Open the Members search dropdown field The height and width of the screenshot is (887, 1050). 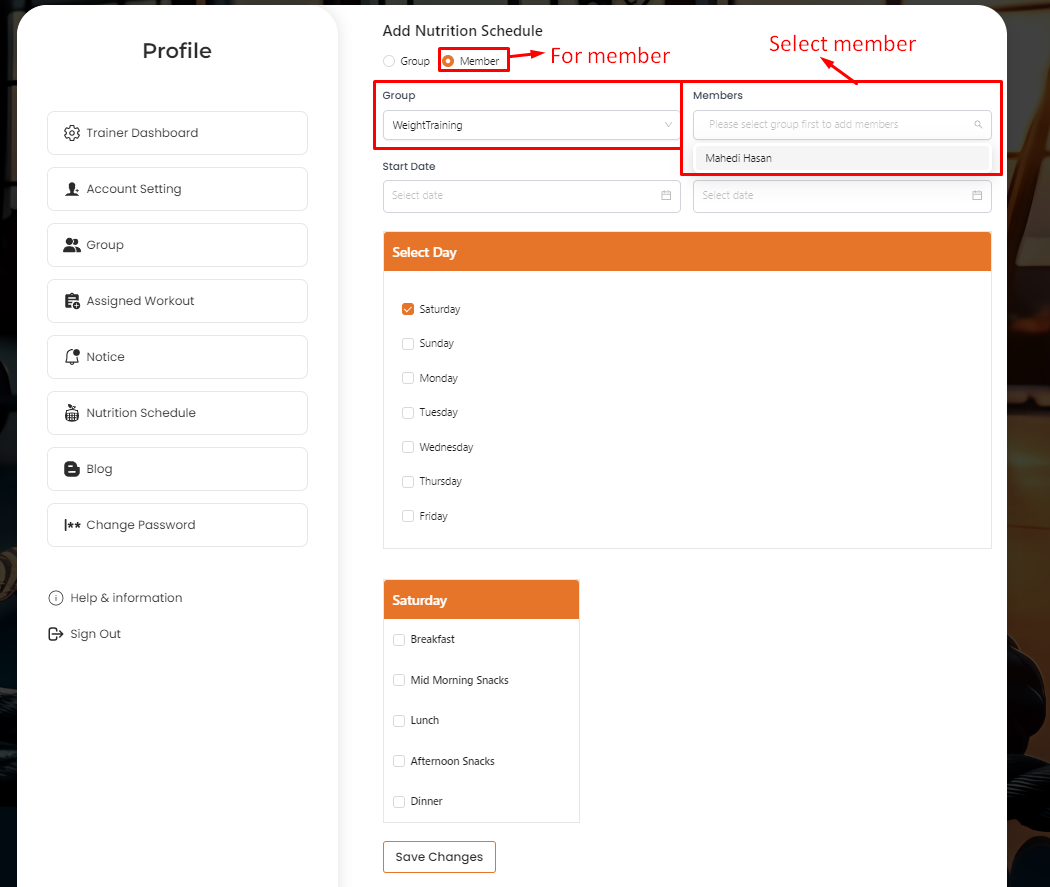click(840, 125)
